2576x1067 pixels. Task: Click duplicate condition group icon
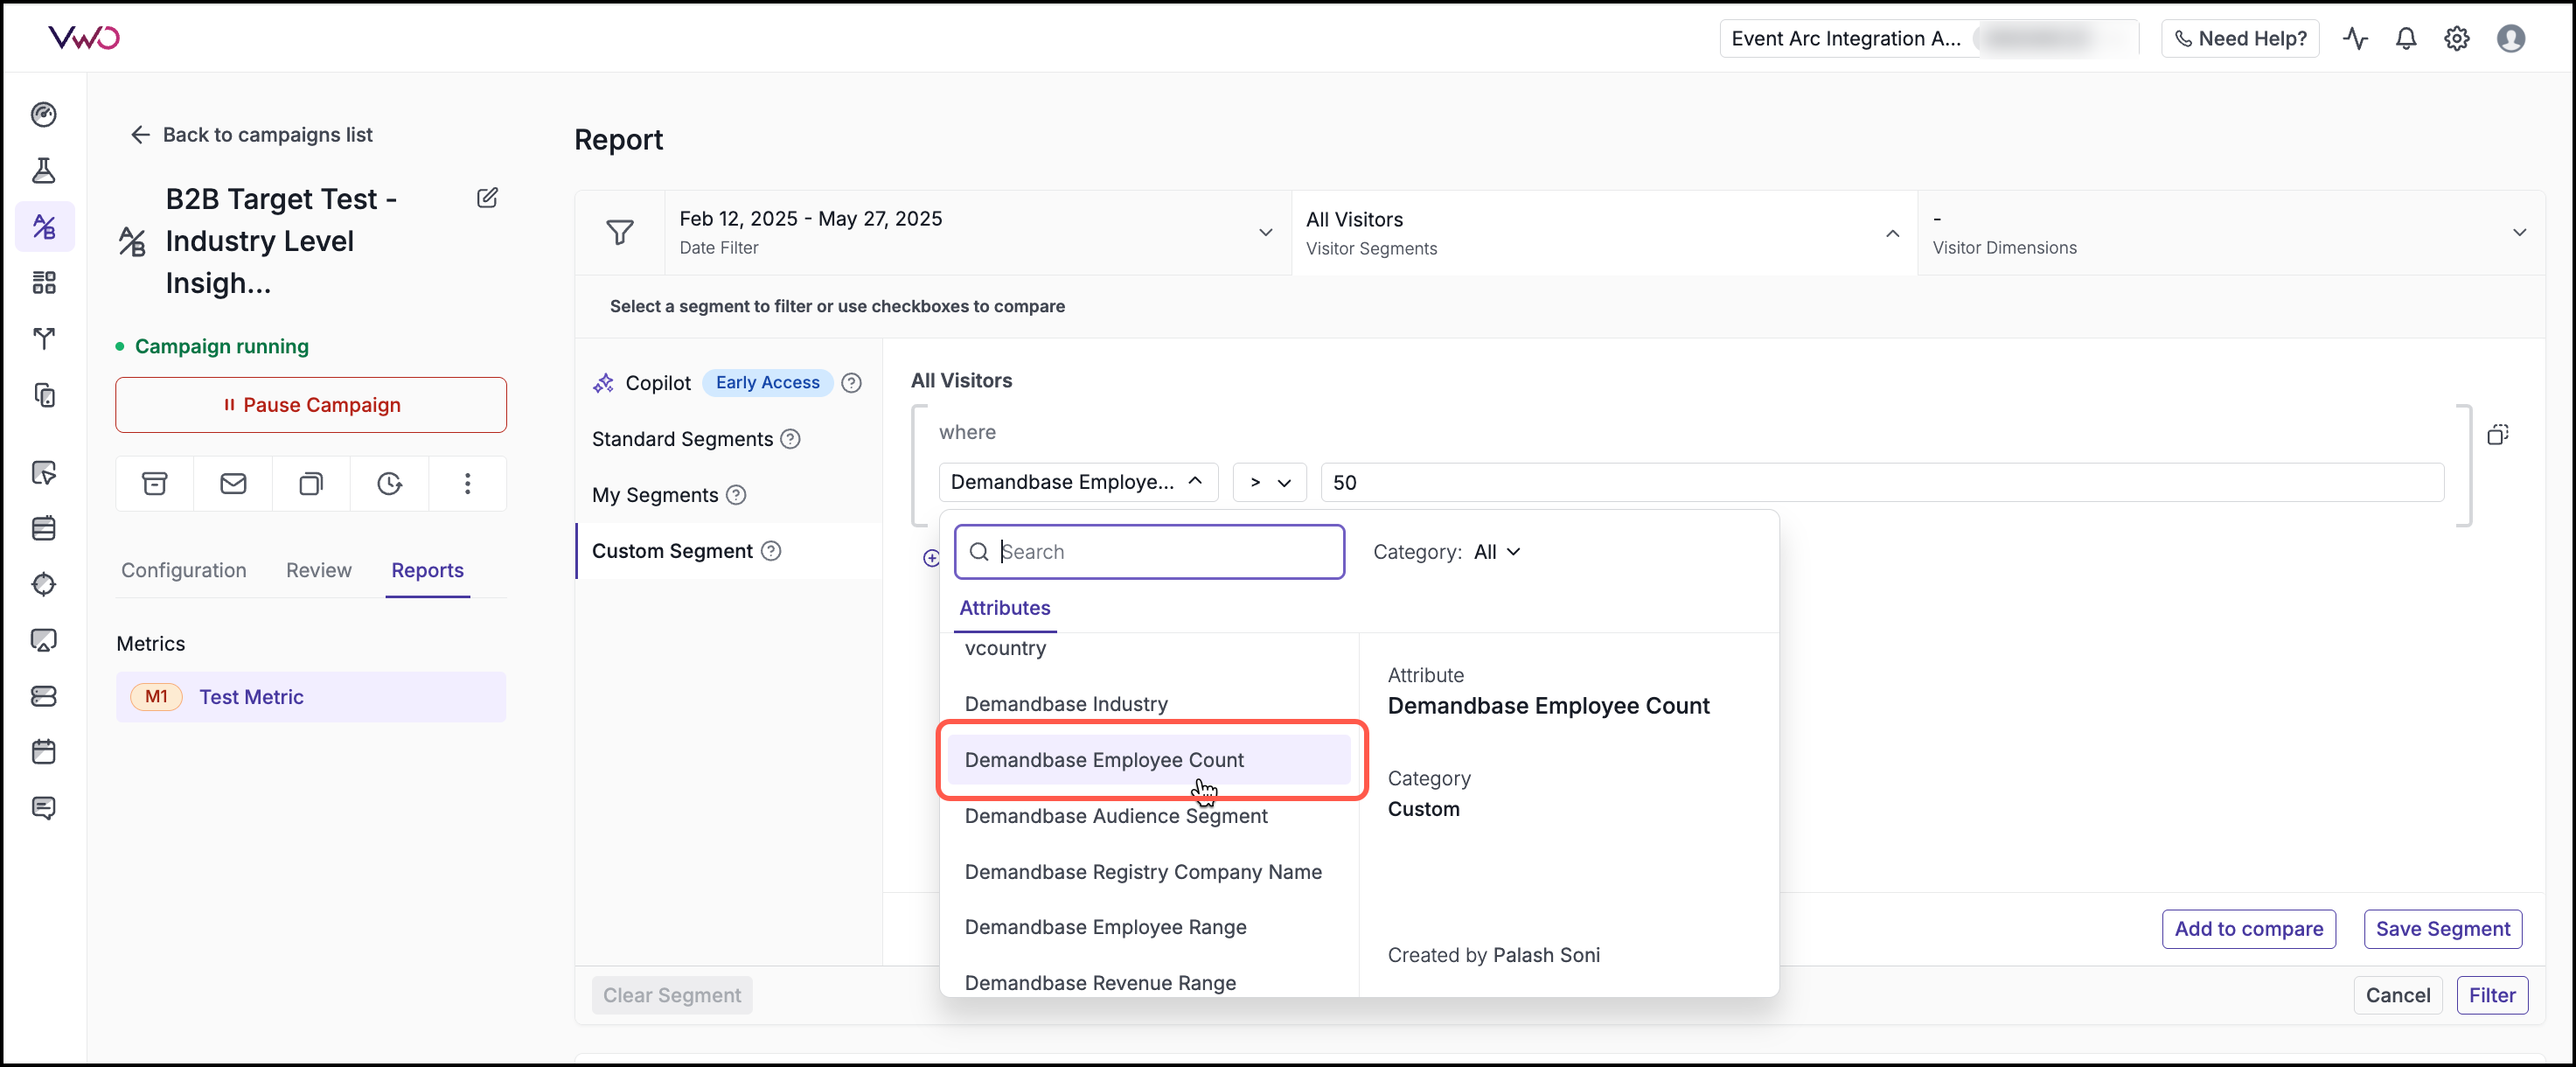pyautogui.click(x=2498, y=435)
